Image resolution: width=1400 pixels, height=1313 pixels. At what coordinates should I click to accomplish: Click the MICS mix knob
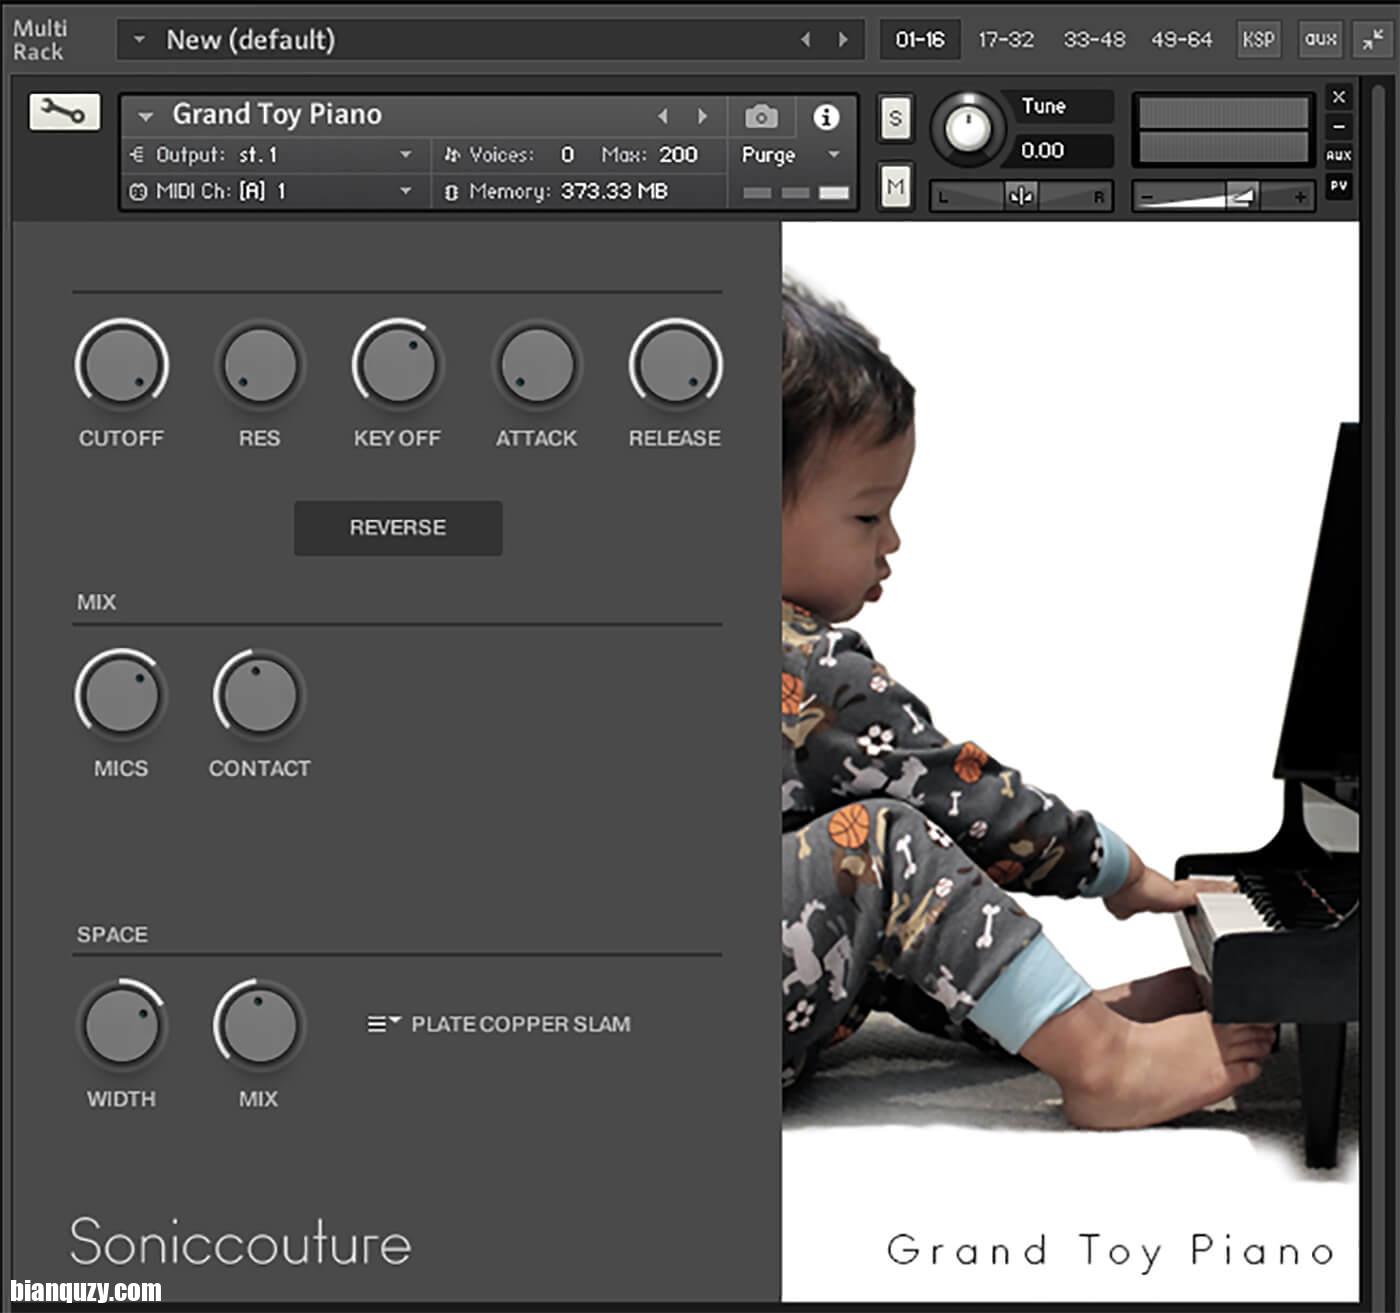click(x=121, y=695)
